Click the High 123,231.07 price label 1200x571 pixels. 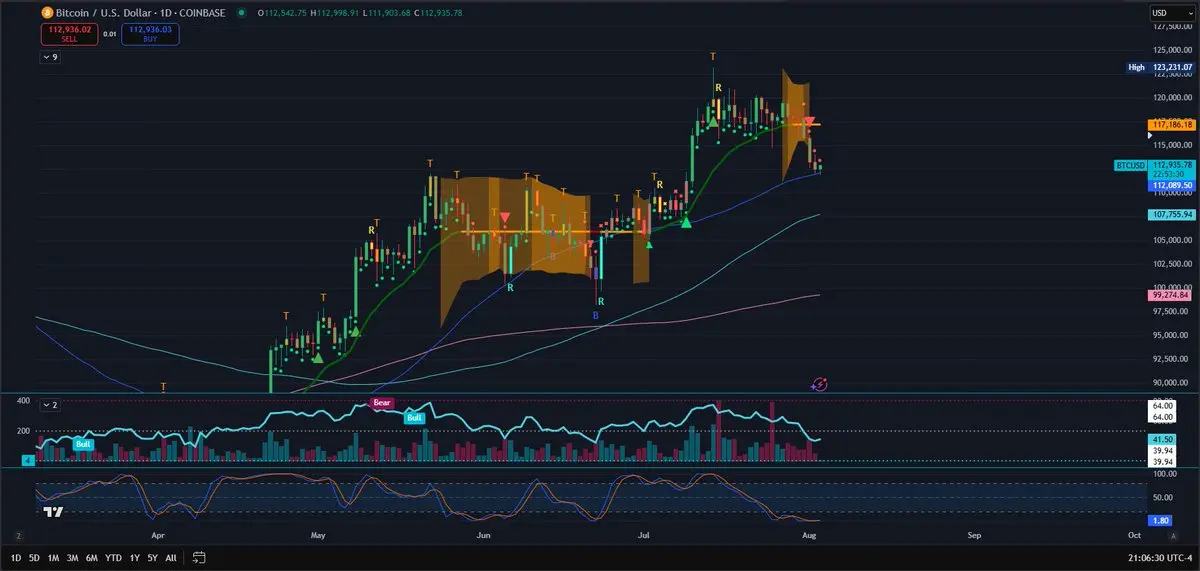tap(1159, 67)
